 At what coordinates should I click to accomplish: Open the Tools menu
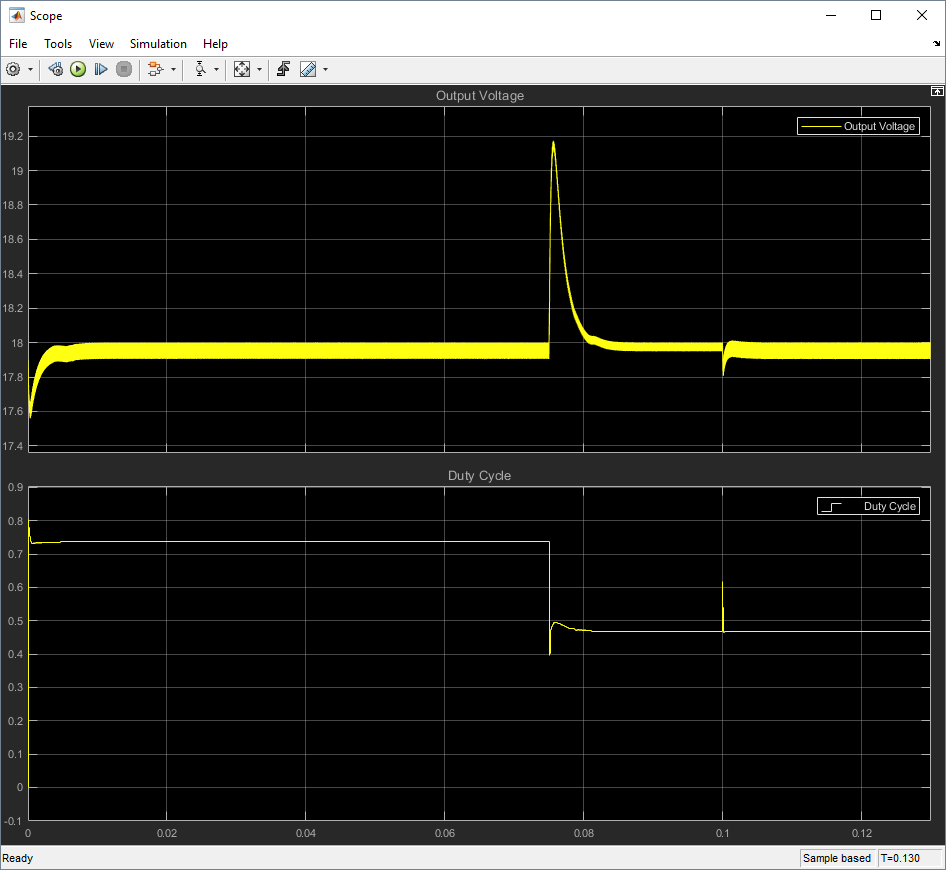[x=58, y=44]
